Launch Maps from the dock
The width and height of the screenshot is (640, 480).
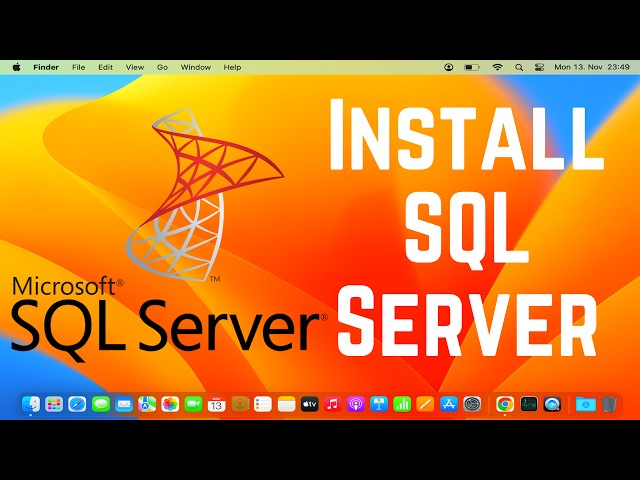click(147, 404)
